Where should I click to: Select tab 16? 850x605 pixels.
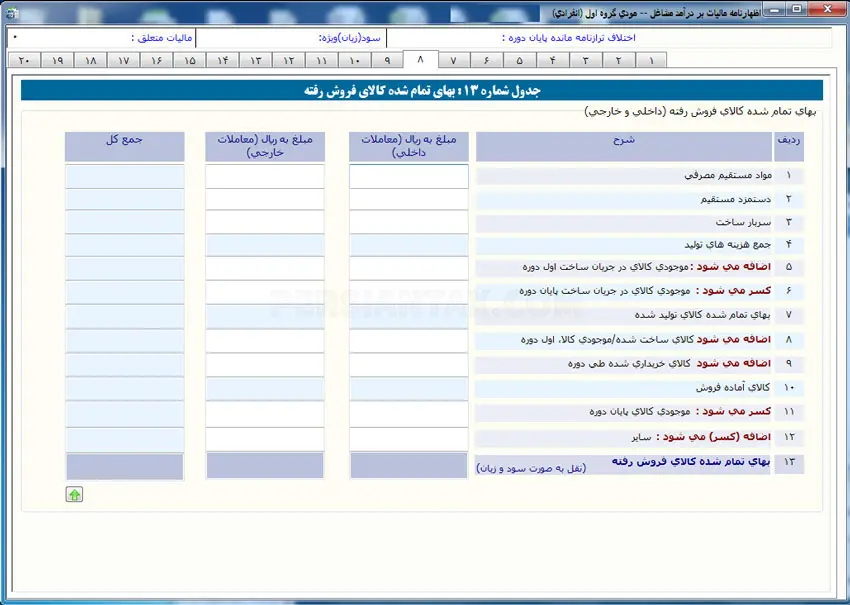(x=156, y=60)
